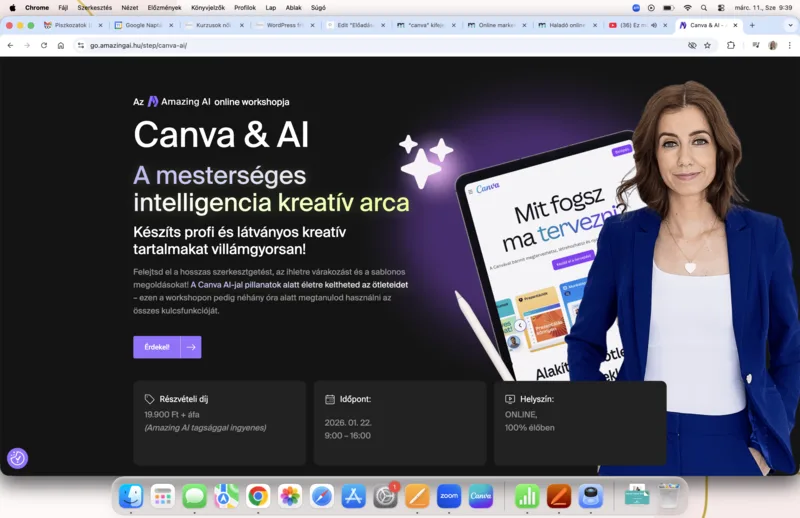The height and width of the screenshot is (518, 800).
Task: Bookmark this page with the star icon
Action: click(x=707, y=45)
